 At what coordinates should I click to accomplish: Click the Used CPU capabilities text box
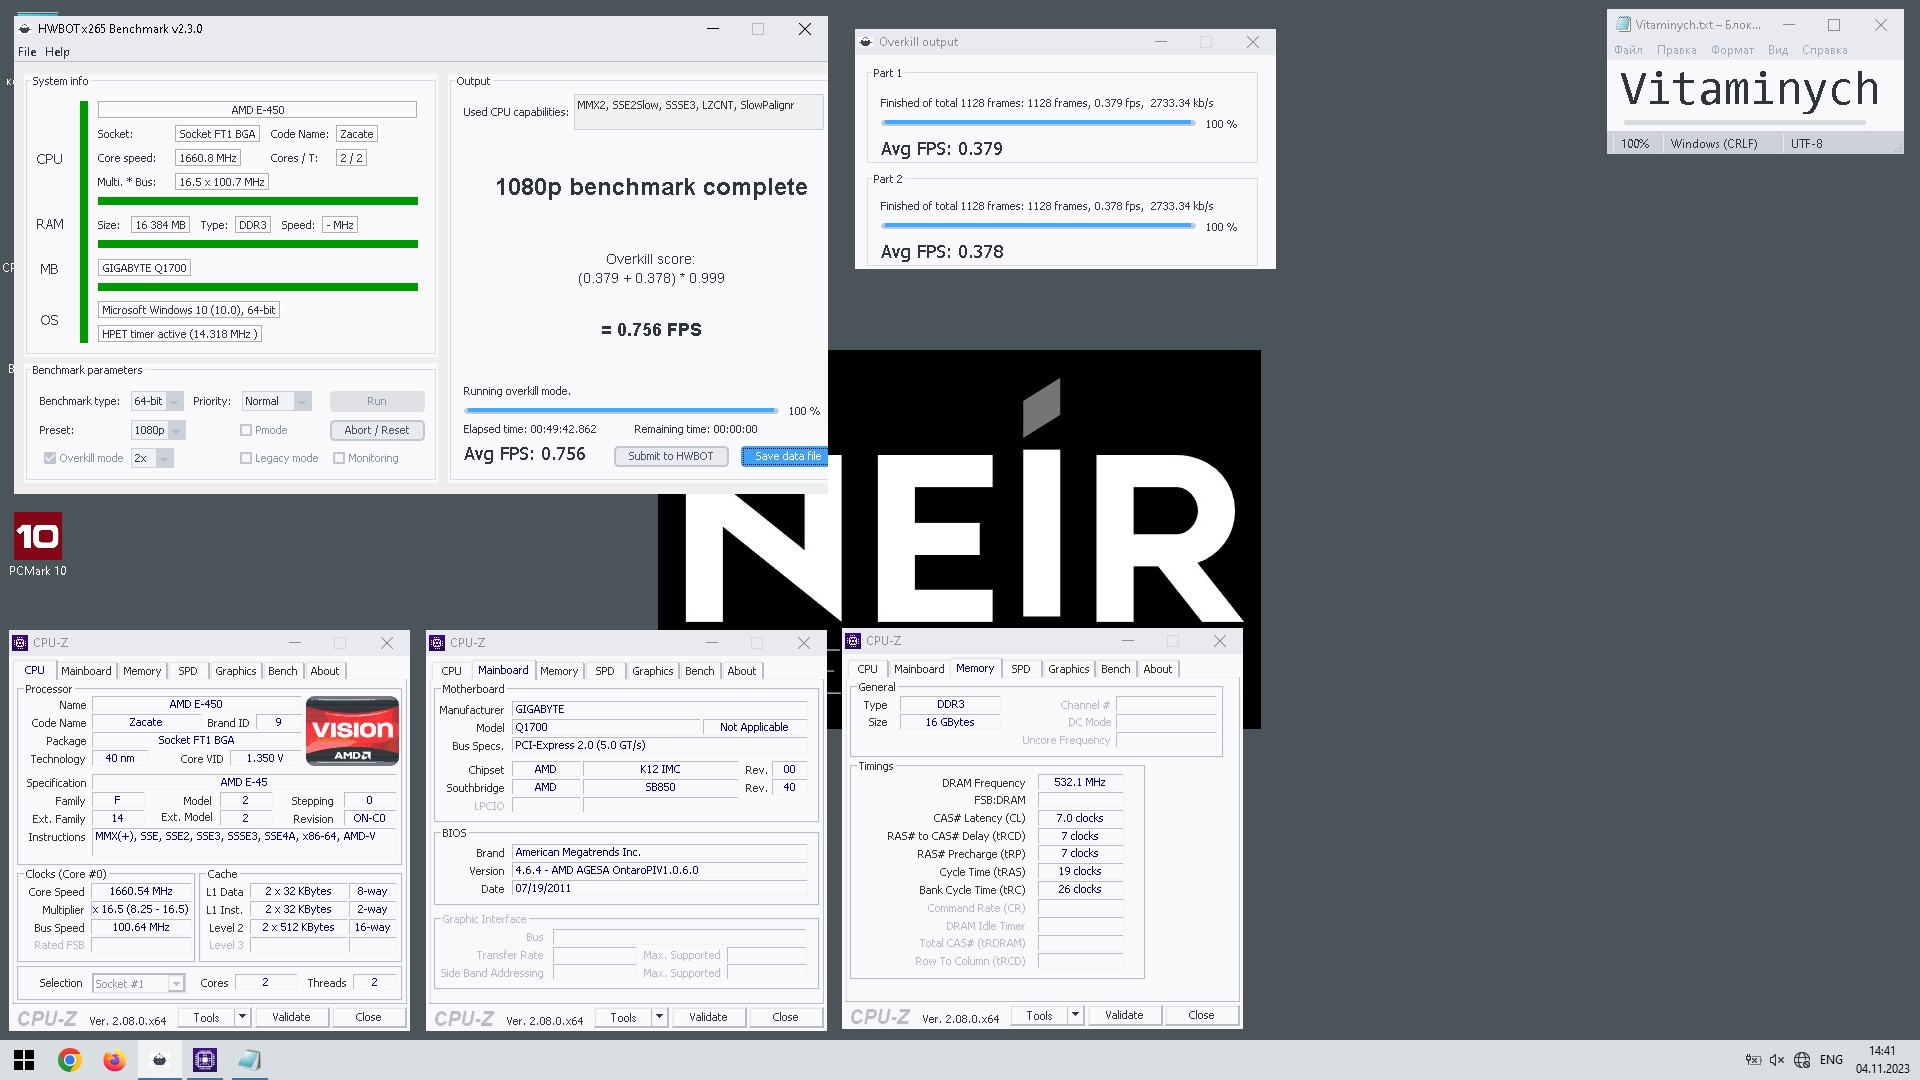(698, 112)
